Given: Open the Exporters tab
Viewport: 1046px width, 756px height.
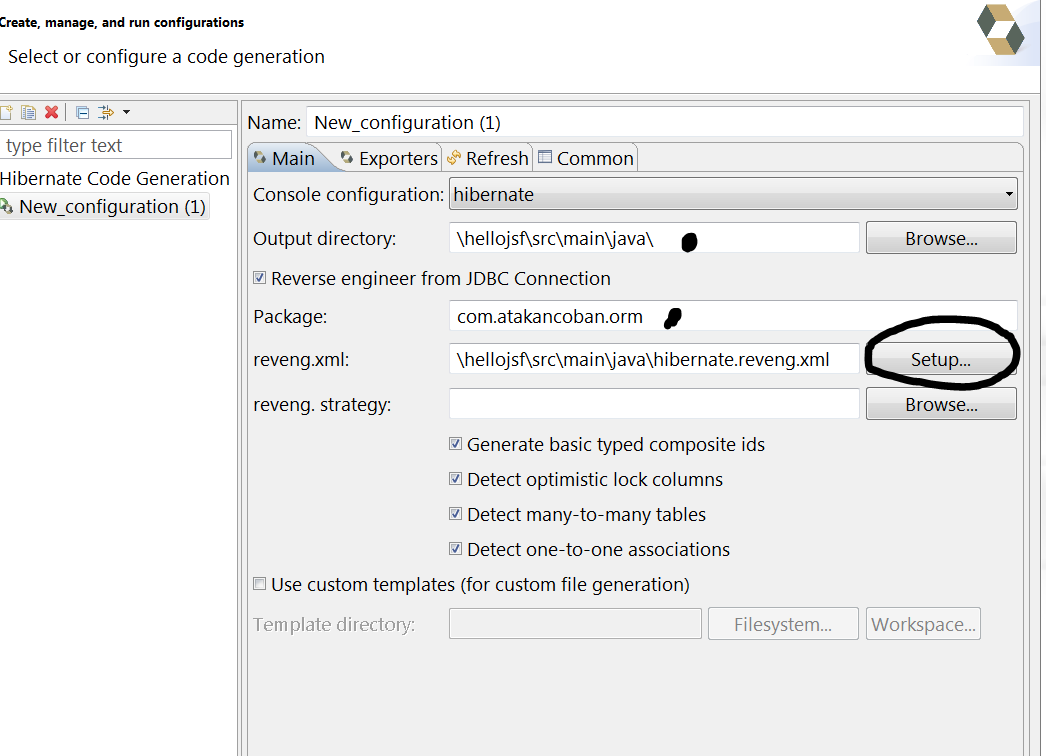Looking at the screenshot, I should tap(389, 158).
